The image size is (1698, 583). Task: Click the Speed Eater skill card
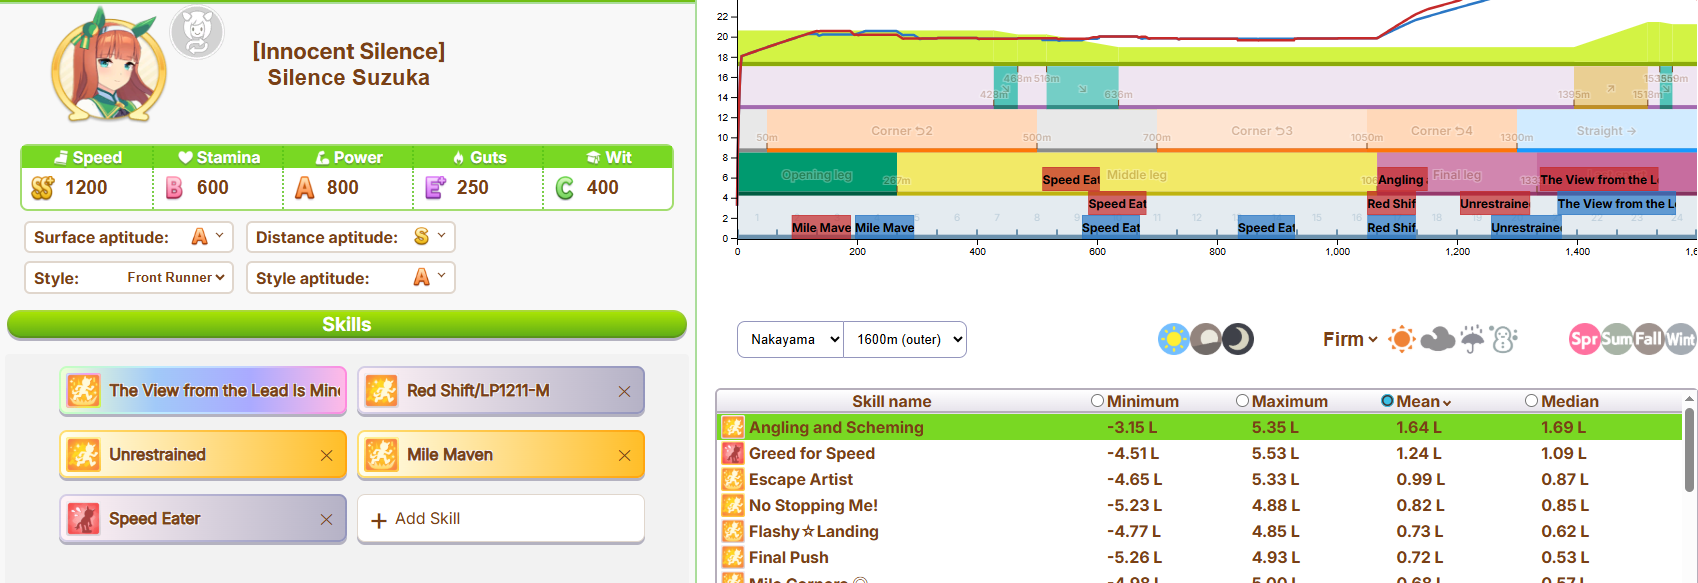[203, 519]
